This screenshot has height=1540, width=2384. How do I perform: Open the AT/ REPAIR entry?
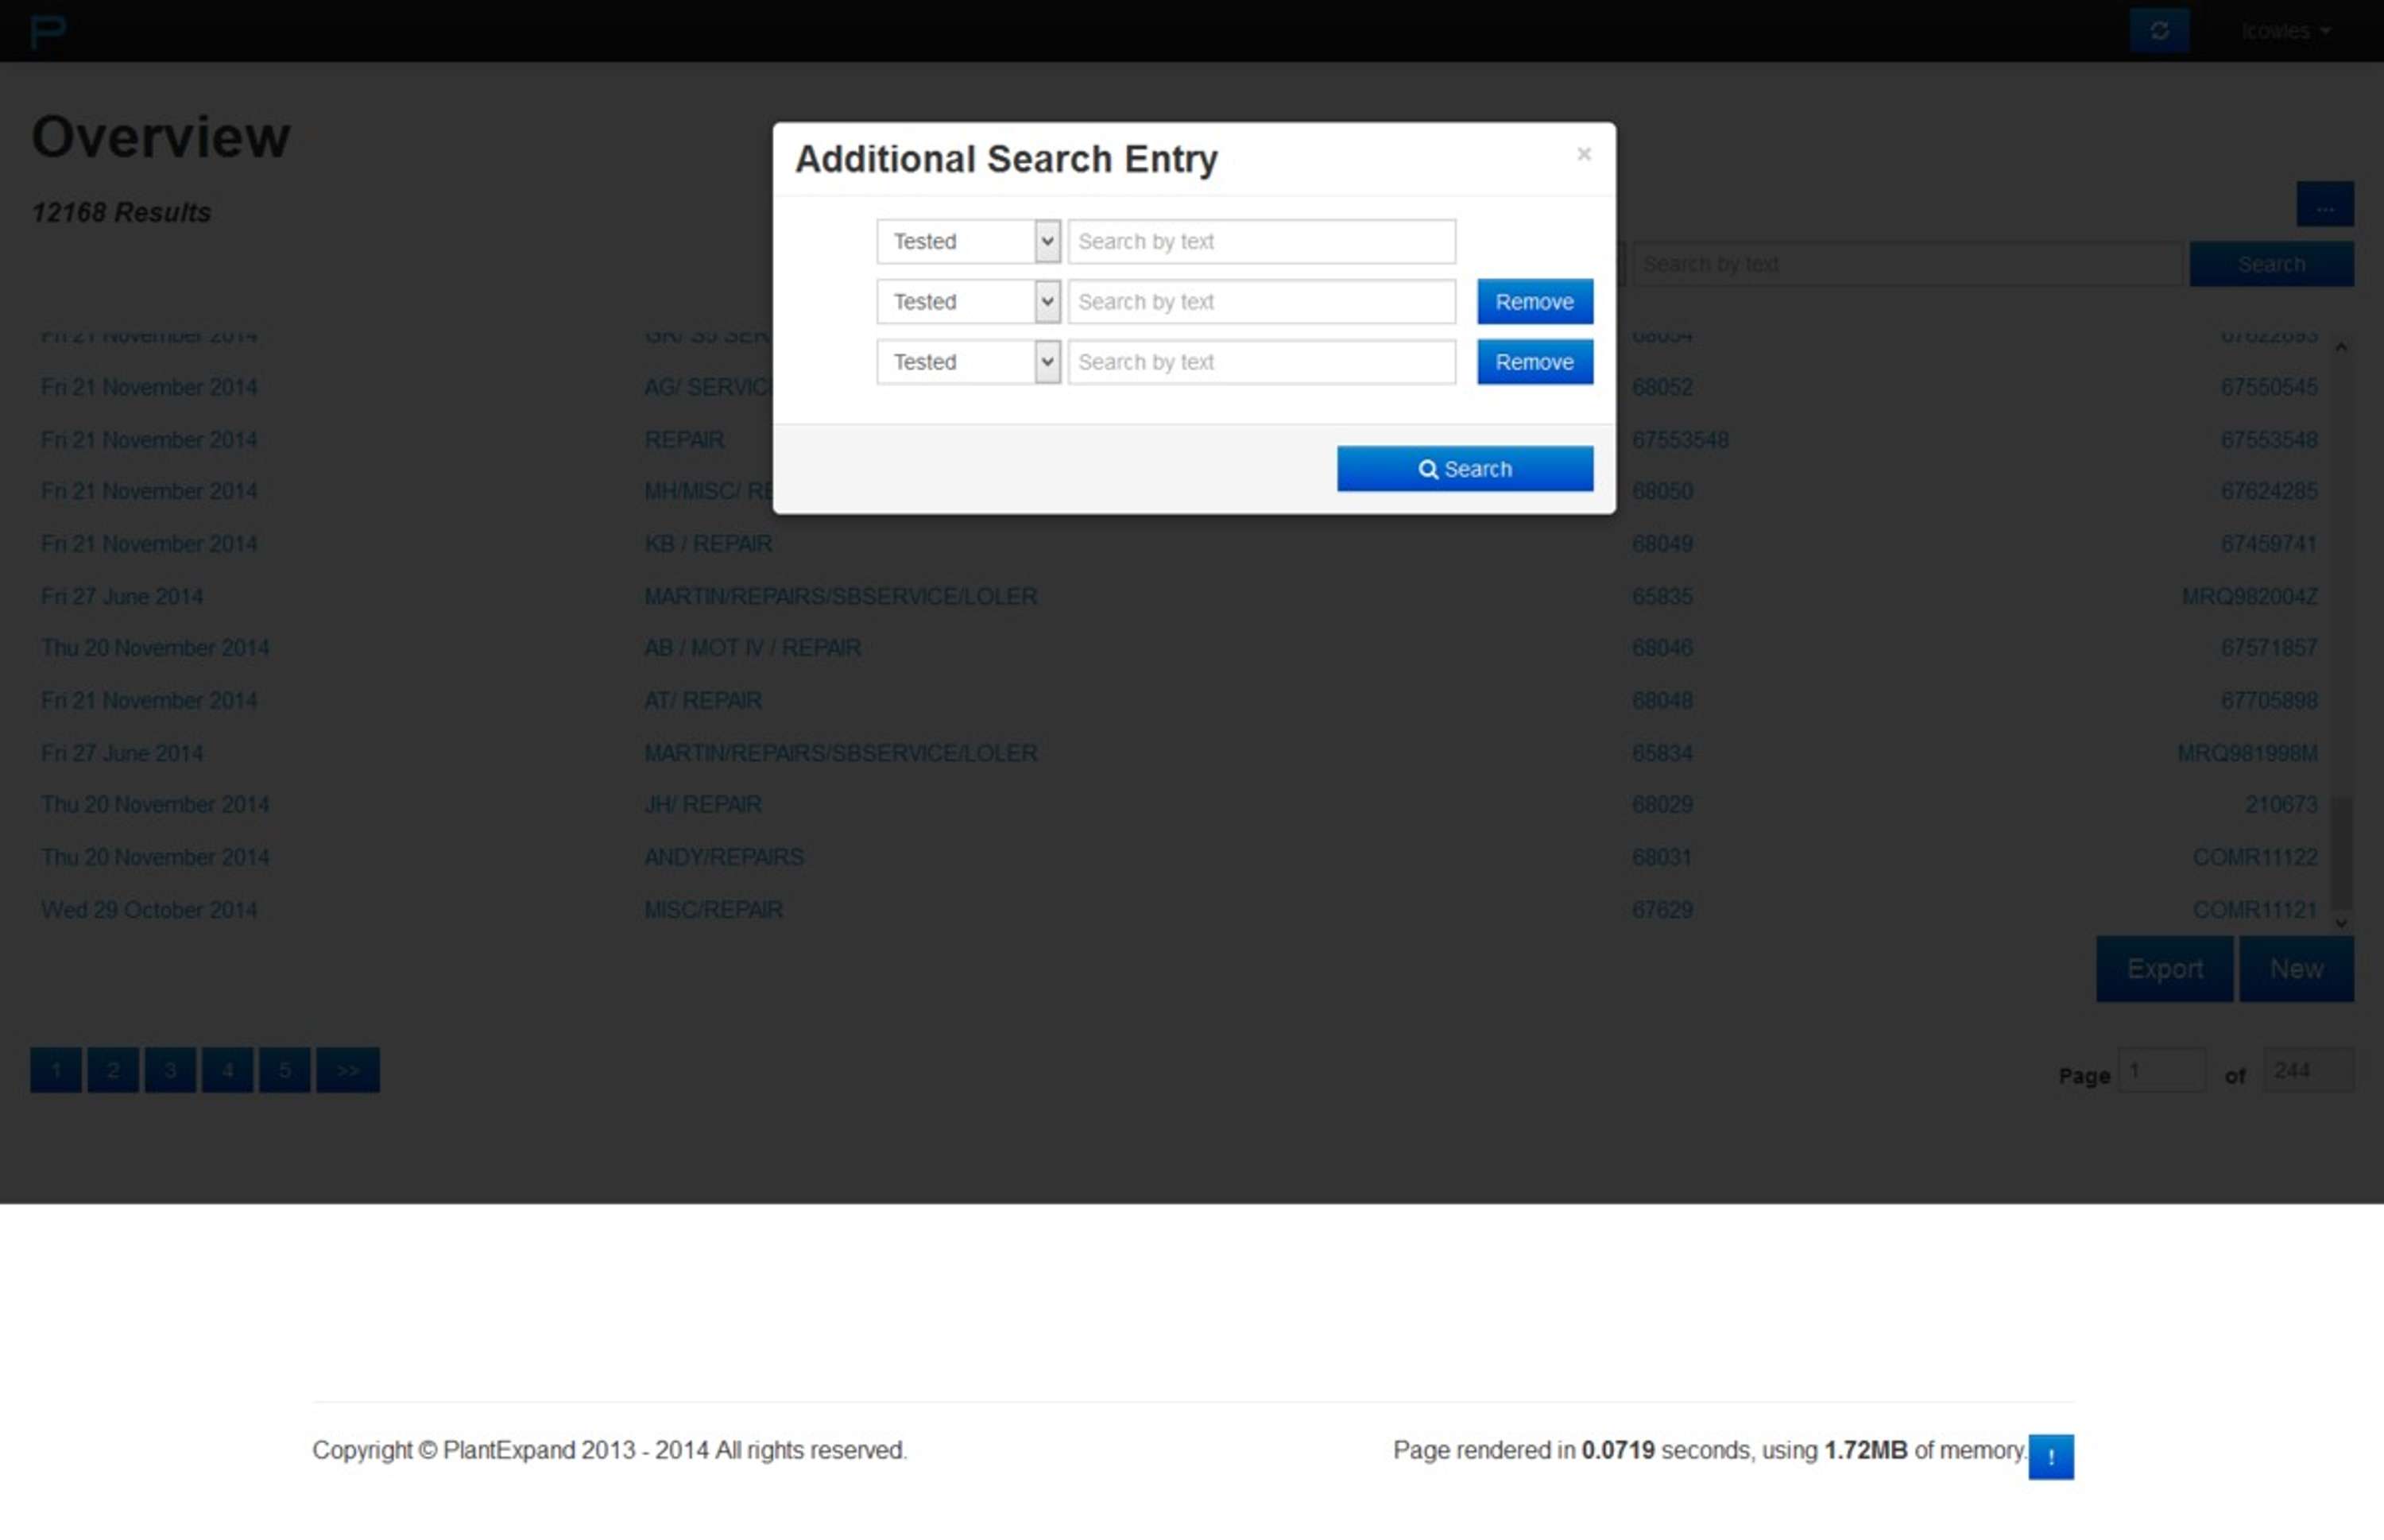pyautogui.click(x=703, y=700)
